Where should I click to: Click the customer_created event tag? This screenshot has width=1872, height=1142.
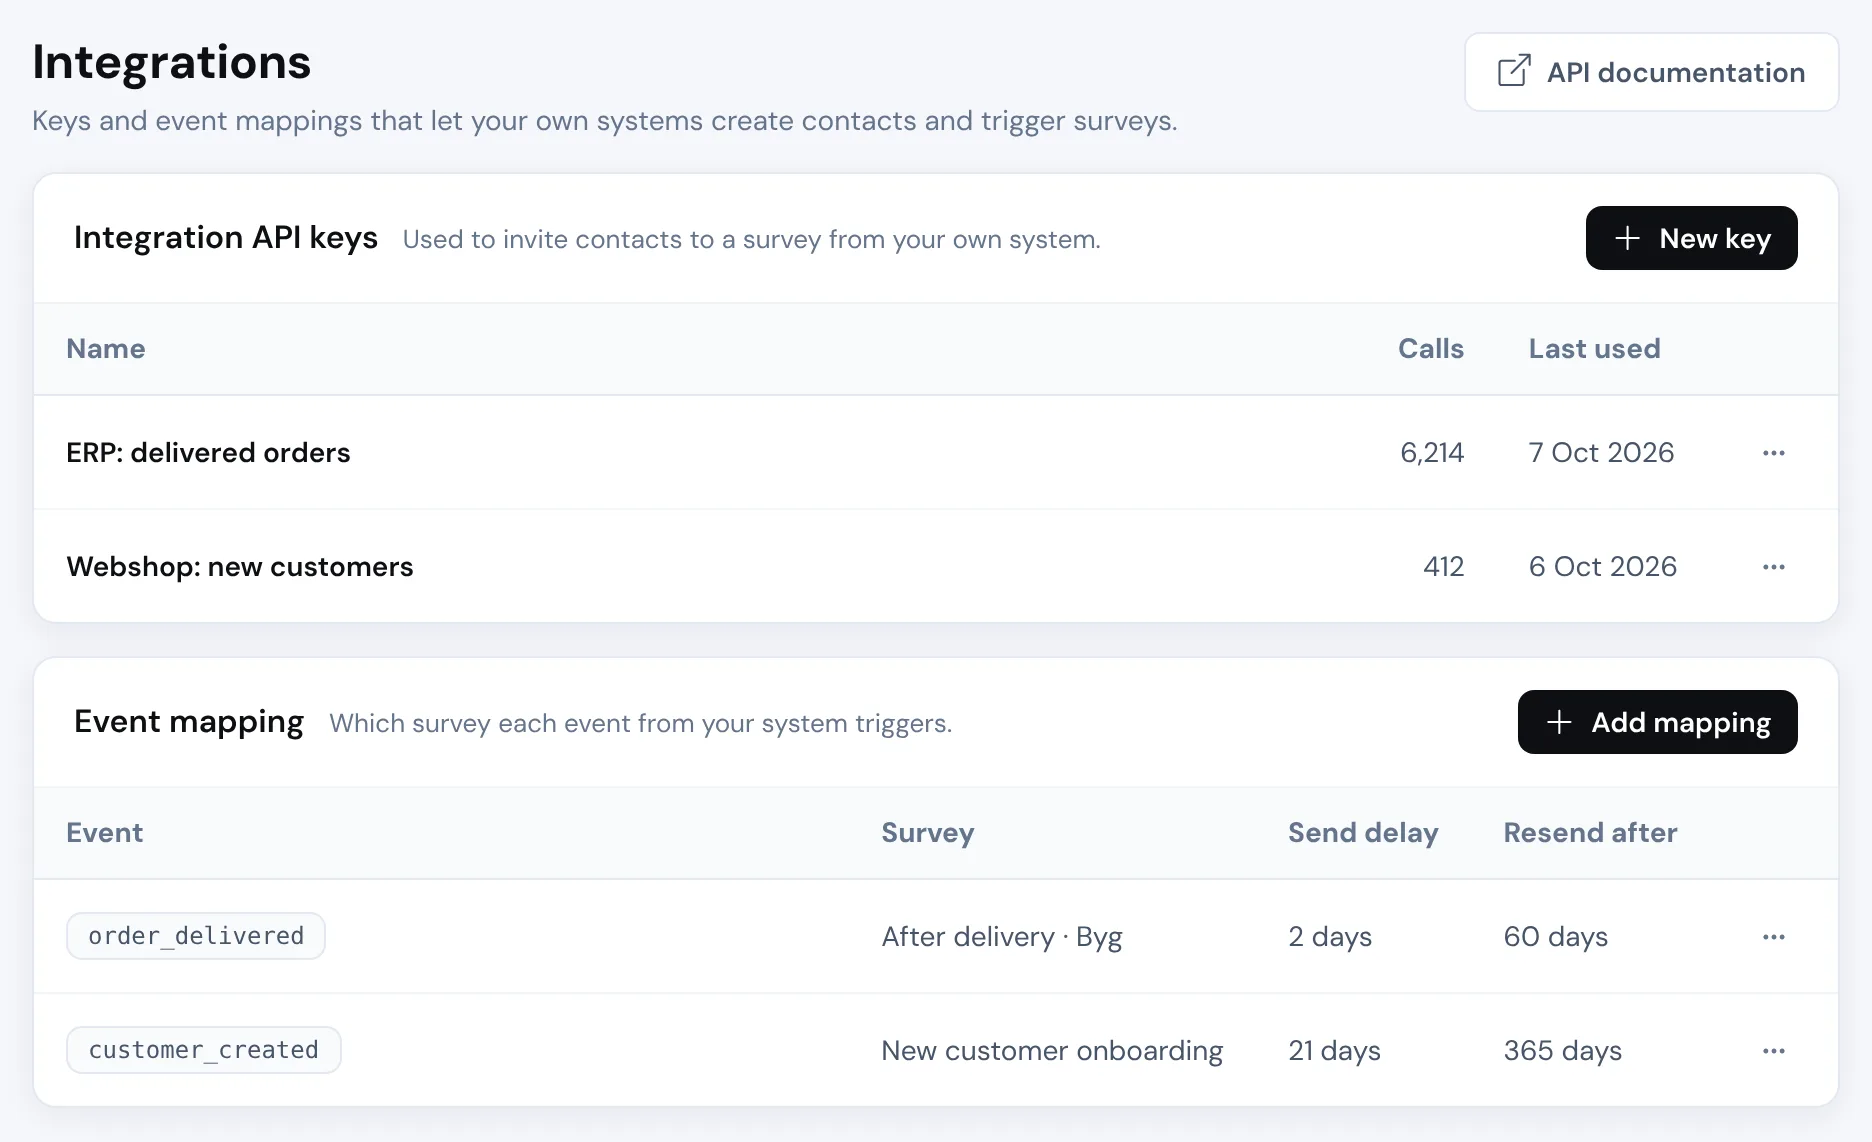click(x=204, y=1050)
